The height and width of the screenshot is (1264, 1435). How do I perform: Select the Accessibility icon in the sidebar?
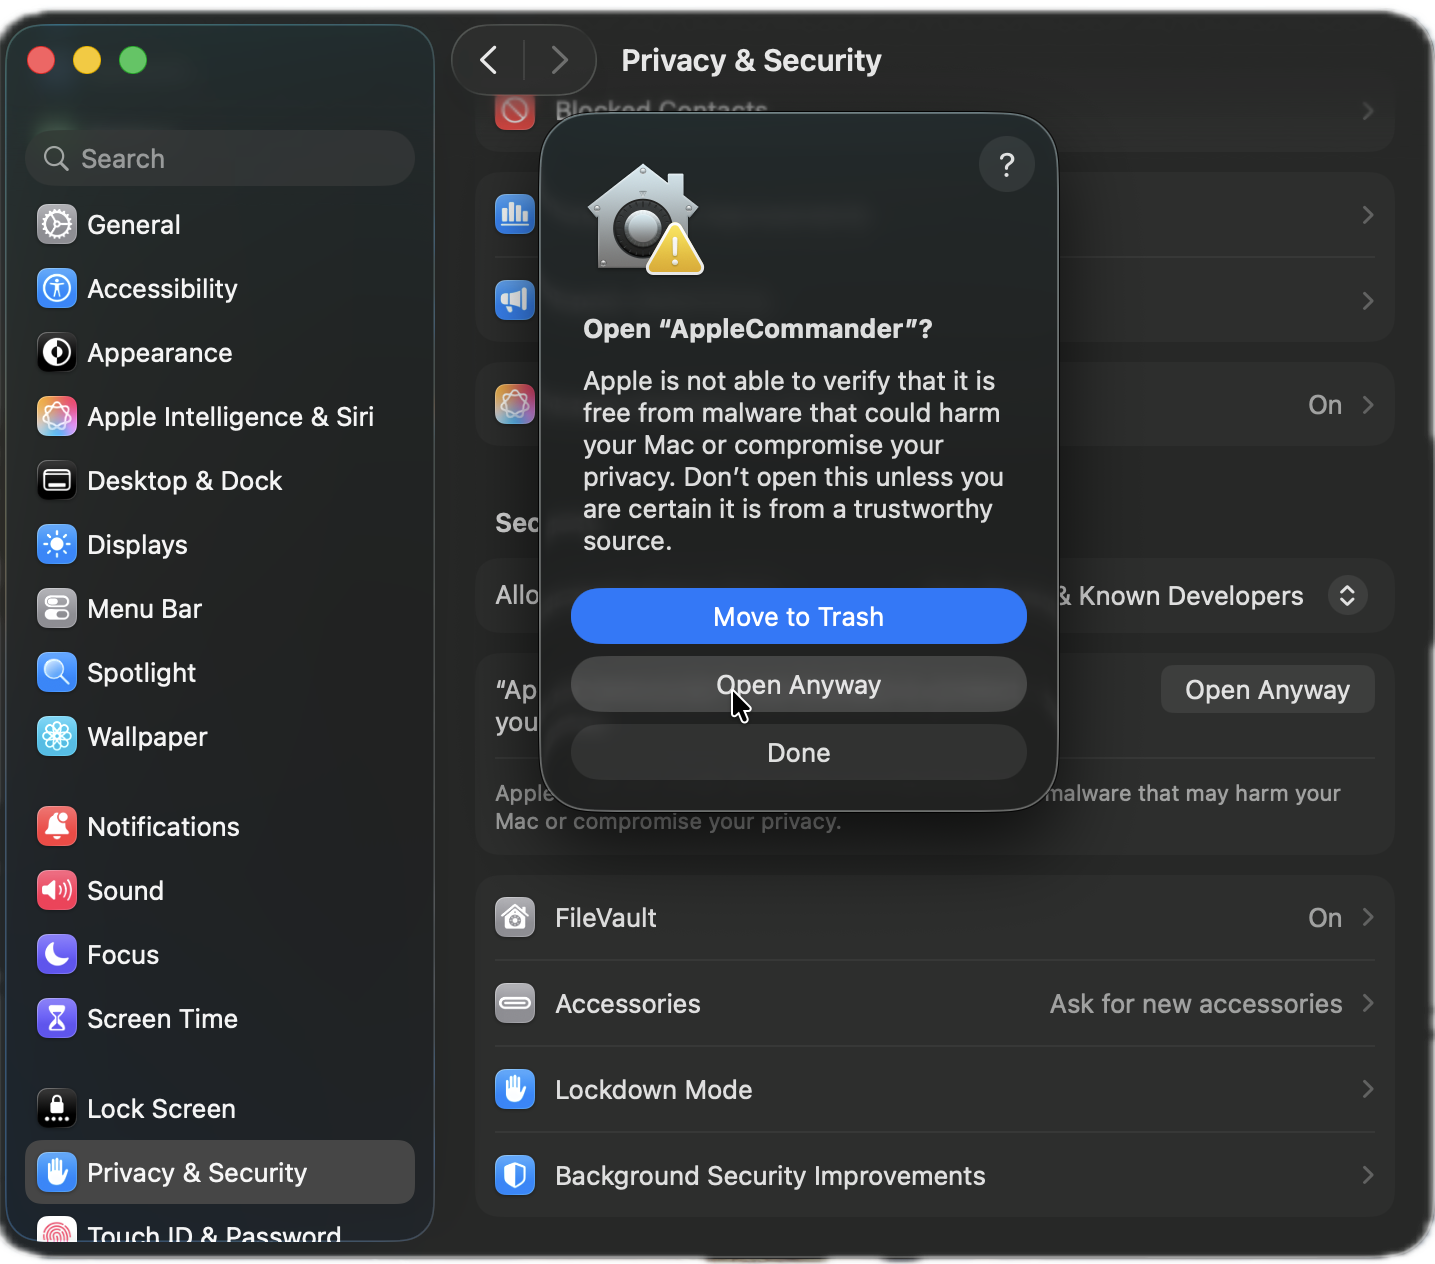[x=57, y=288]
